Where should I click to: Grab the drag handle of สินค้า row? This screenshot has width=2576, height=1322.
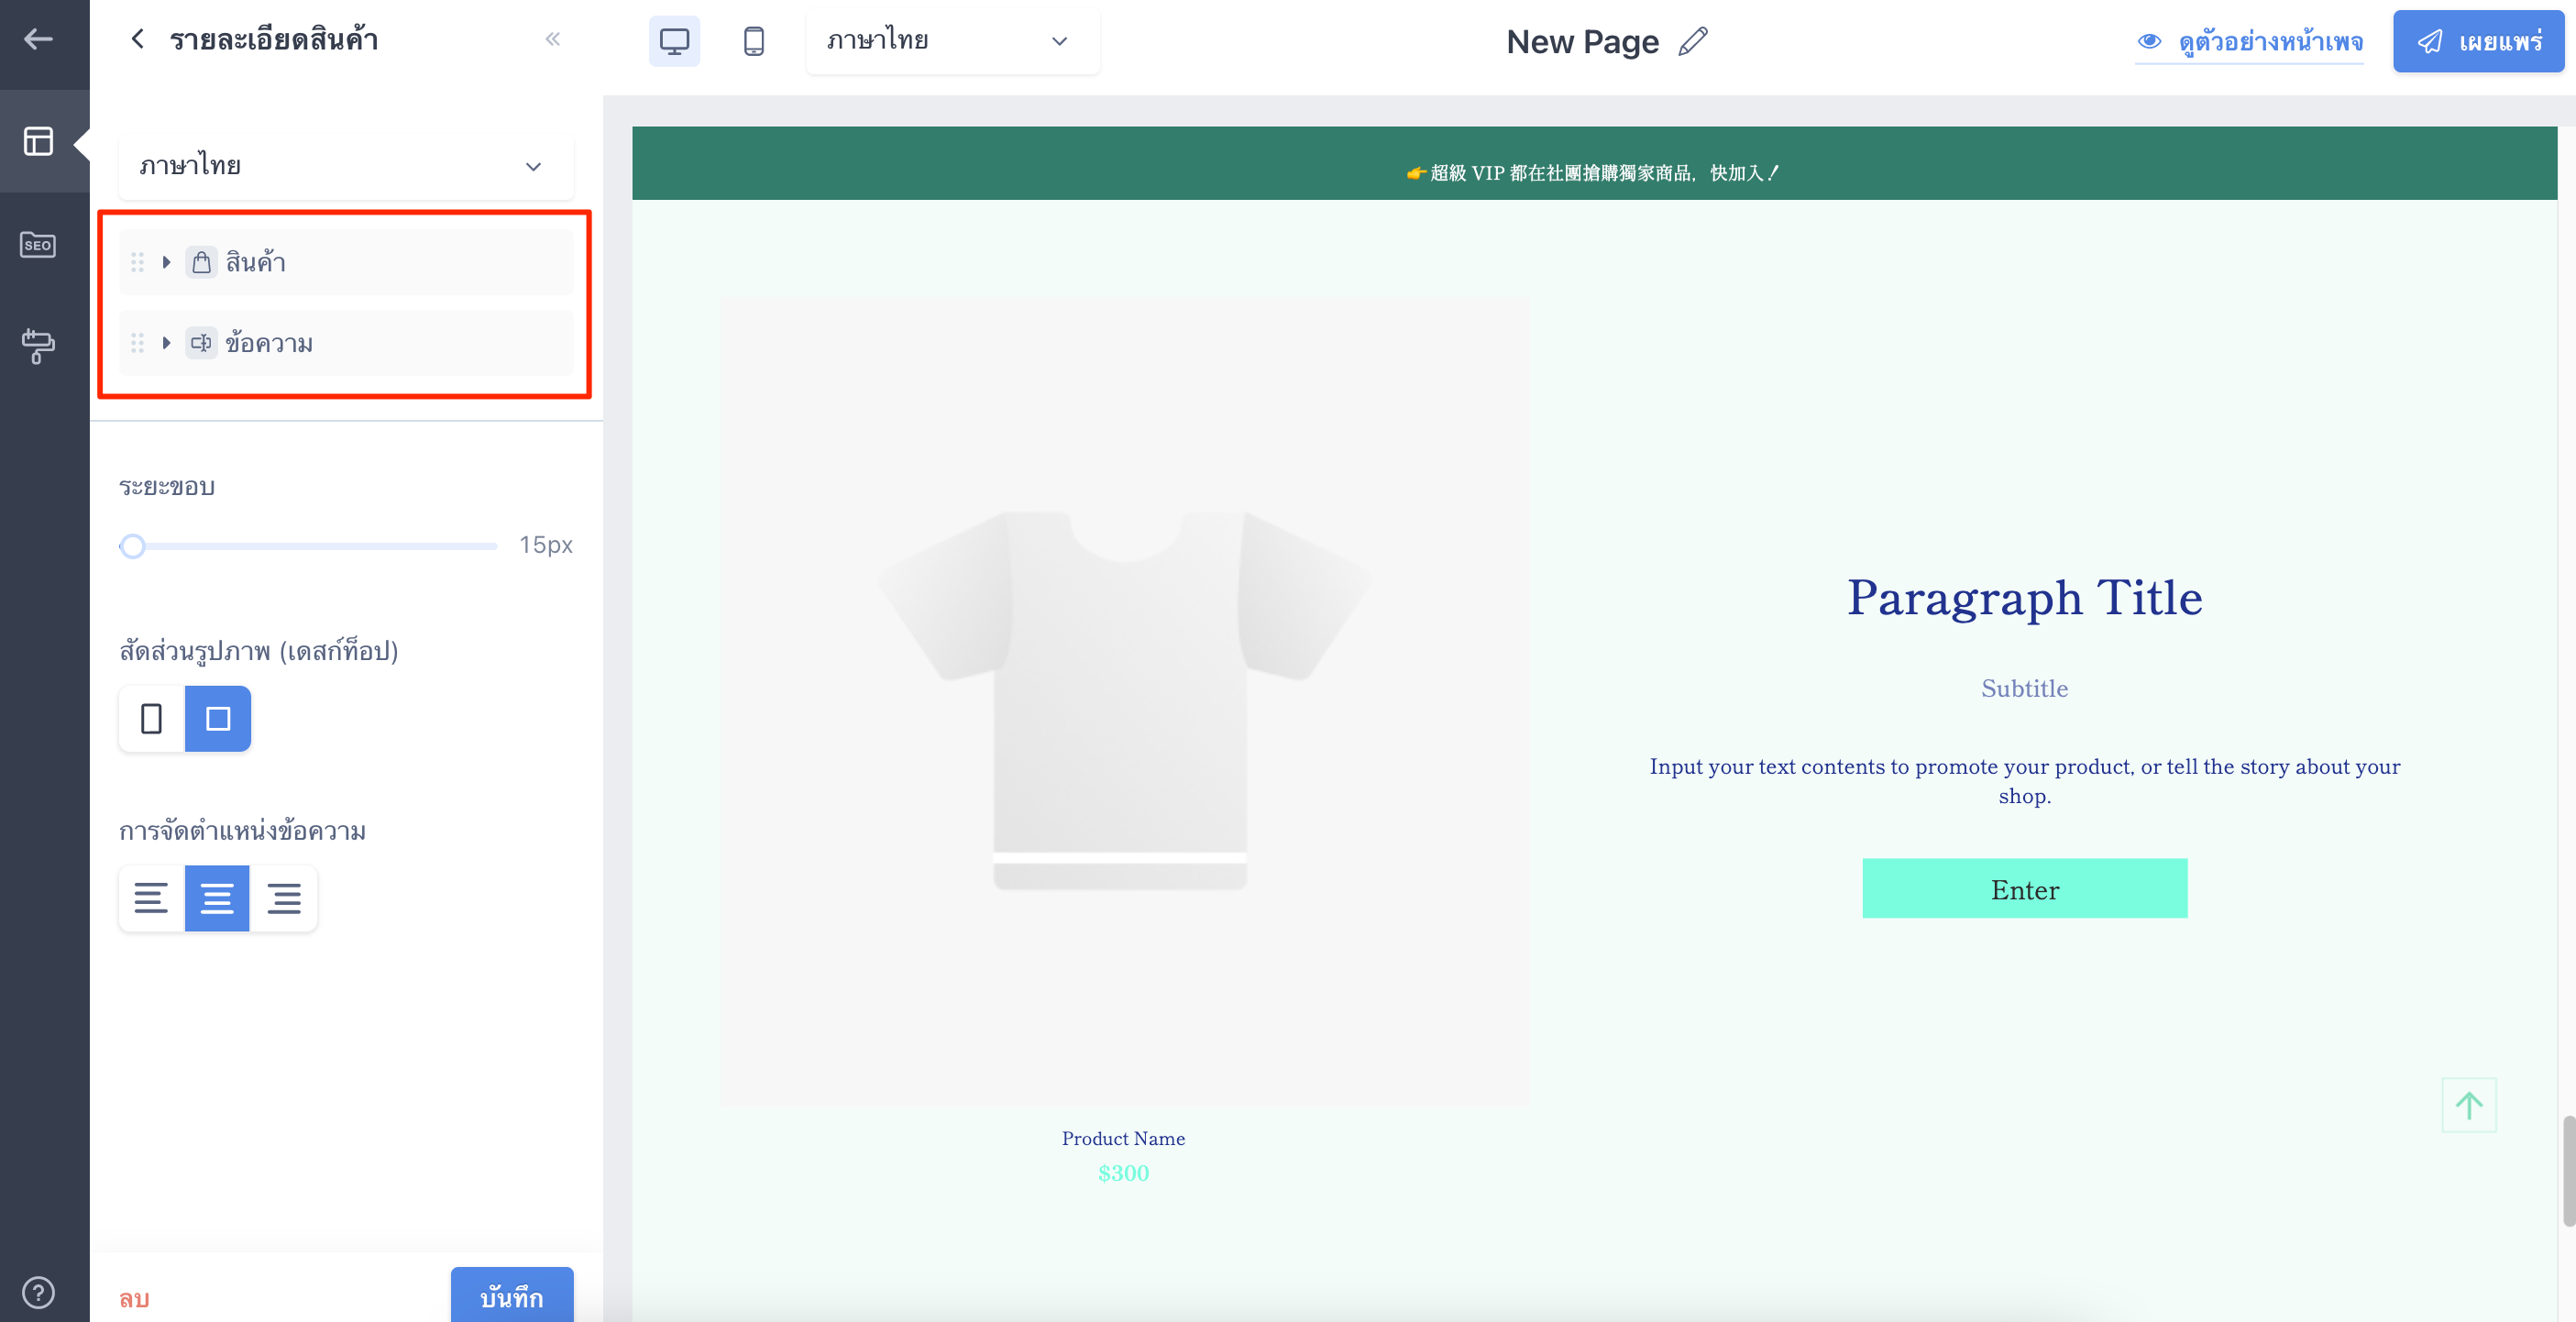pos(137,262)
